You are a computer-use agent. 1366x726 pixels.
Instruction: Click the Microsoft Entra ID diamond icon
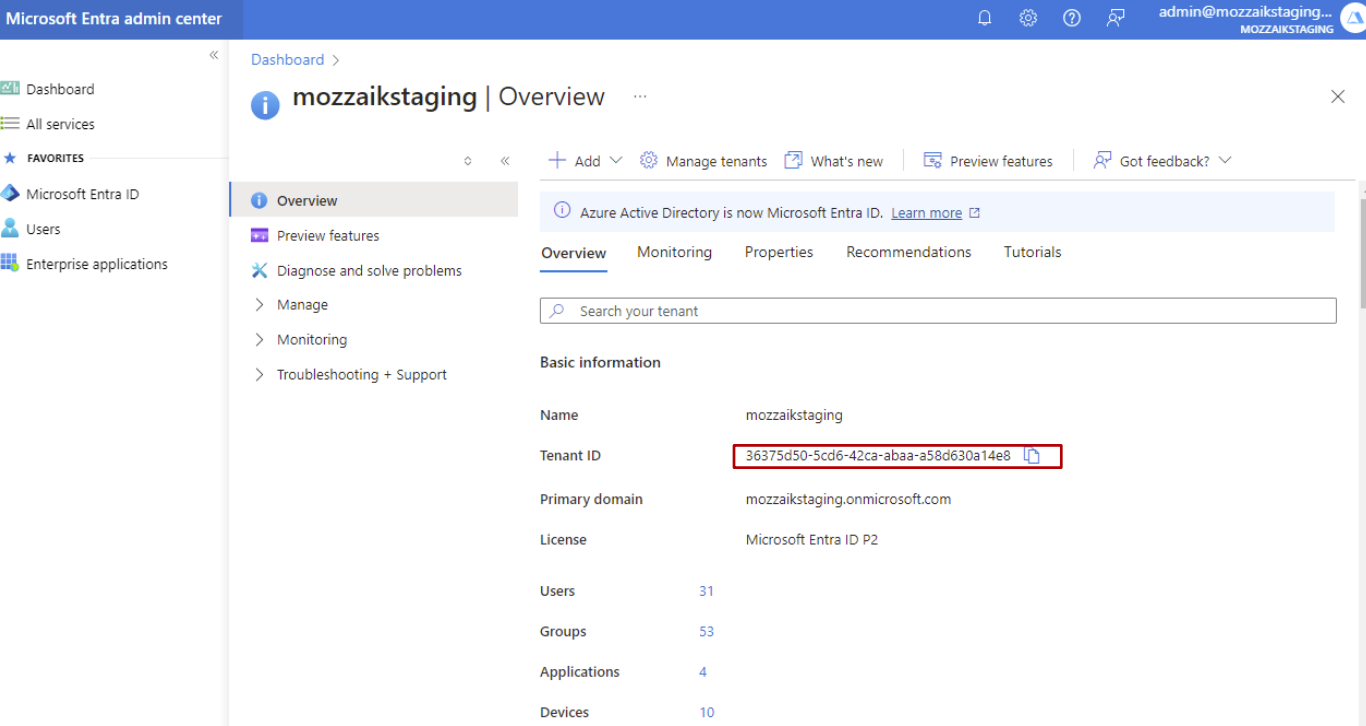point(10,193)
